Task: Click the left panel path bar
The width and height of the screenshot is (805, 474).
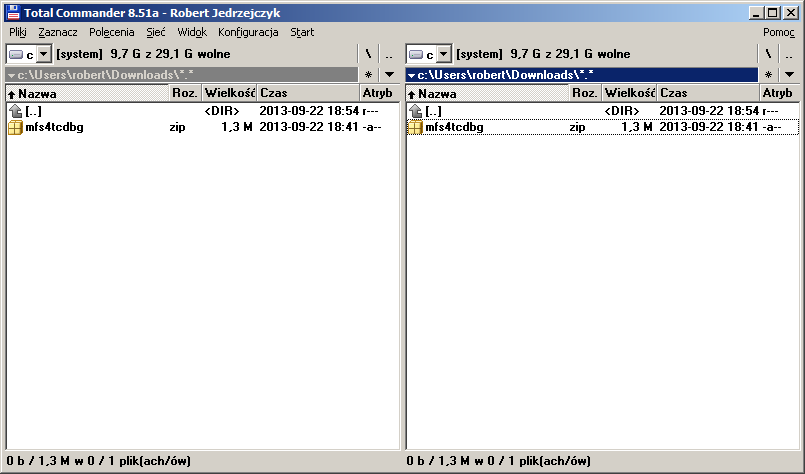Action: pyautogui.click(x=182, y=75)
